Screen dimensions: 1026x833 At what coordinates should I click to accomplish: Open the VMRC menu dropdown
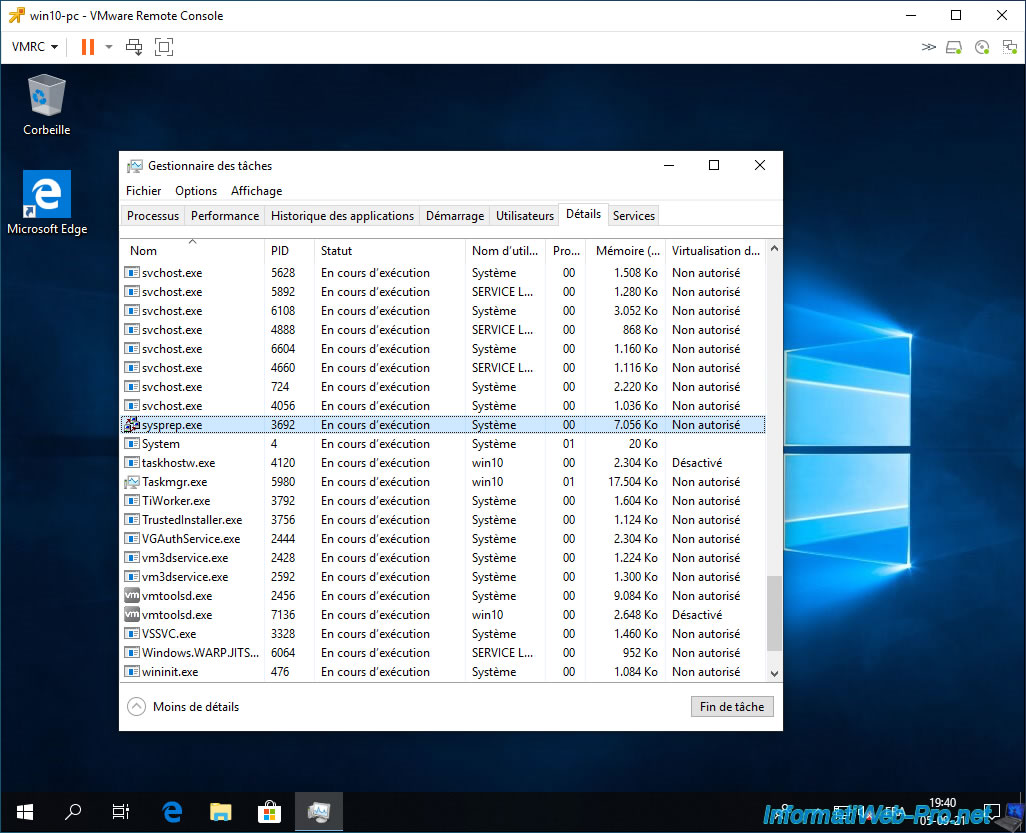pos(35,46)
